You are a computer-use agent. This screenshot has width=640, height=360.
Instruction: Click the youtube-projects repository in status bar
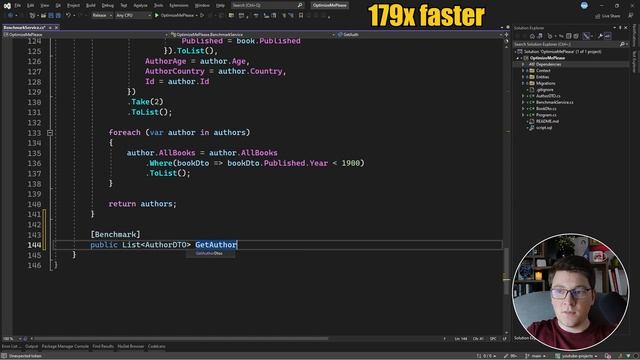coord(576,356)
